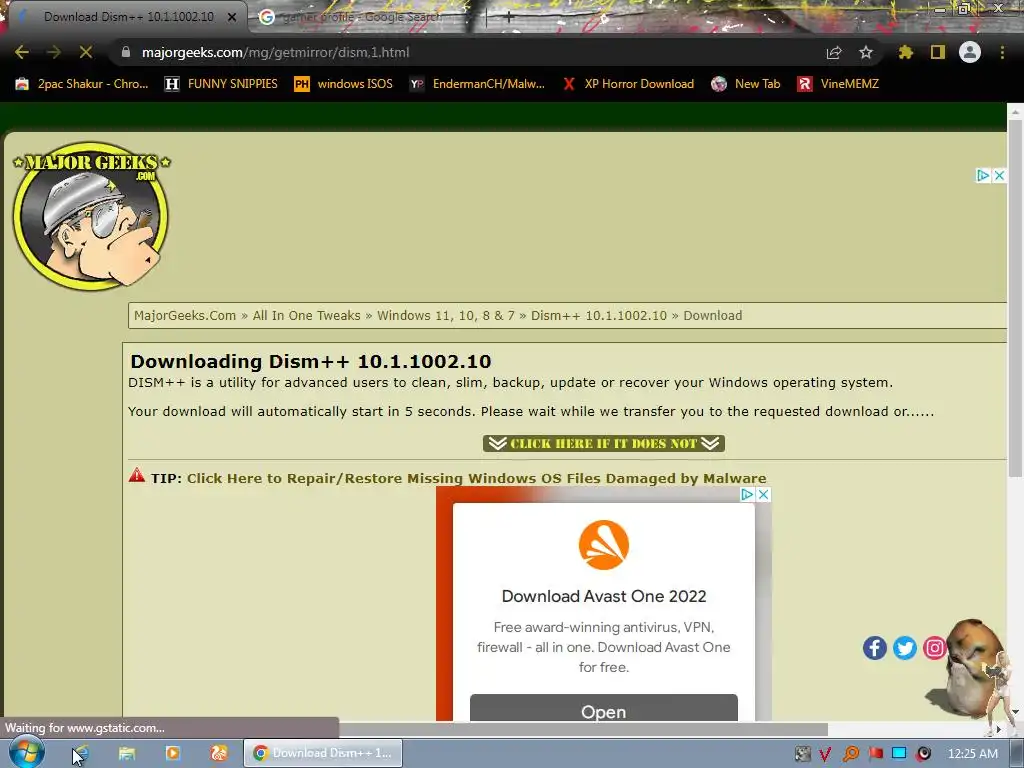Open the Windows Start orb
The image size is (1024, 768).
tap(27, 752)
